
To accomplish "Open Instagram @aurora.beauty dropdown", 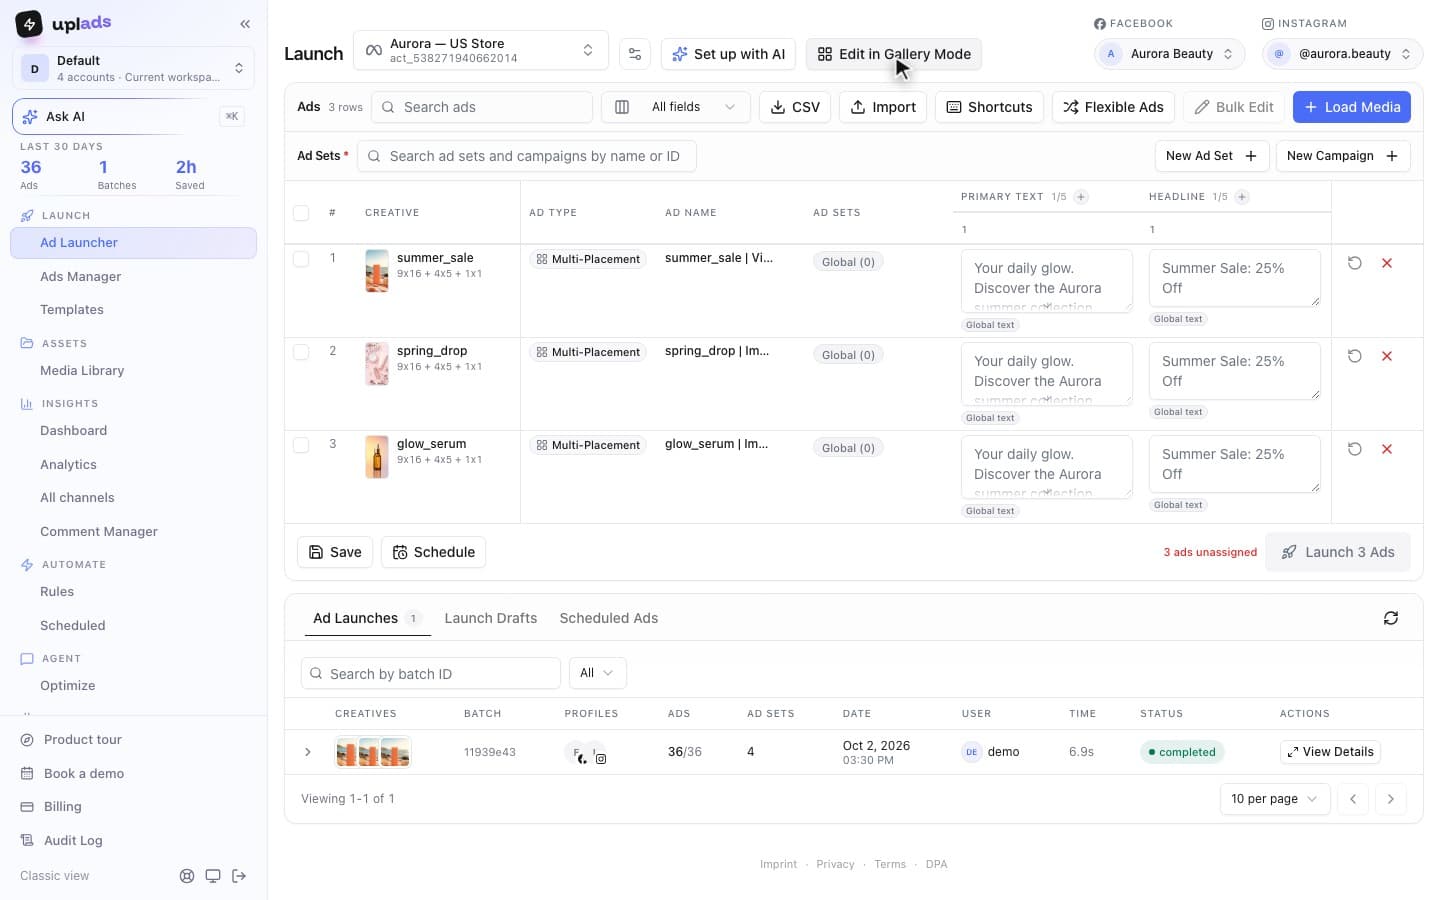I will point(1342,54).
